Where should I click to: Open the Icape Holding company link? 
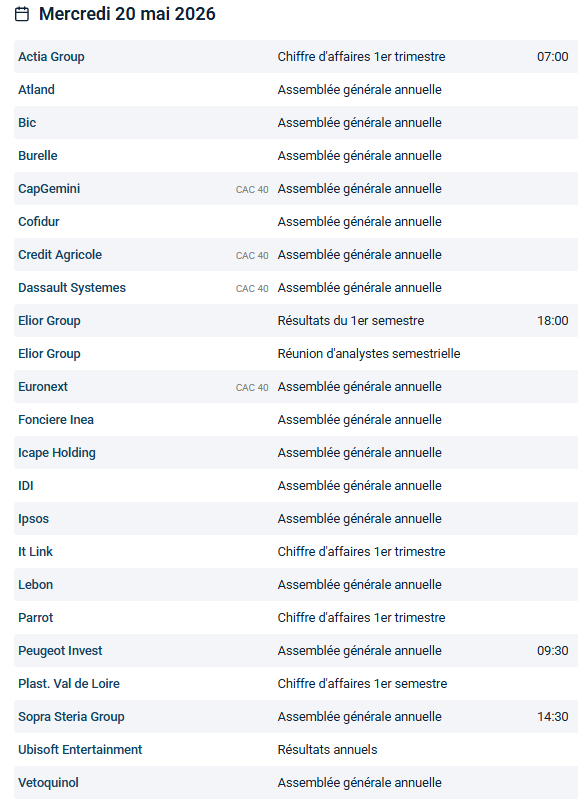click(x=57, y=453)
